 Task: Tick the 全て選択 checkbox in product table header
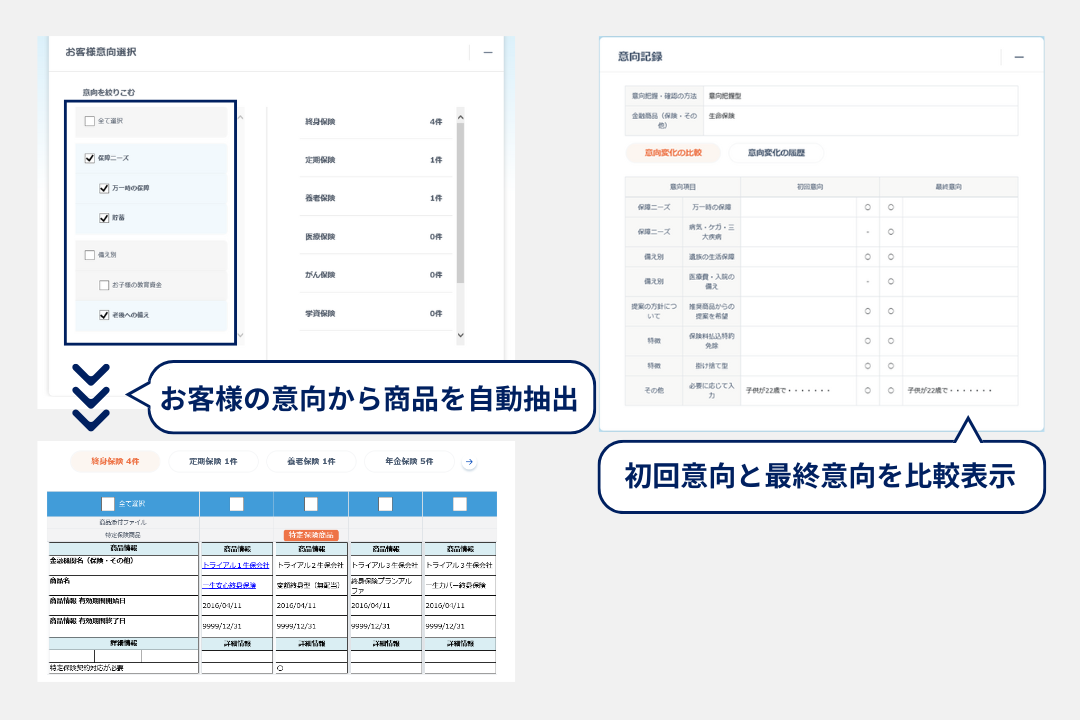point(108,504)
